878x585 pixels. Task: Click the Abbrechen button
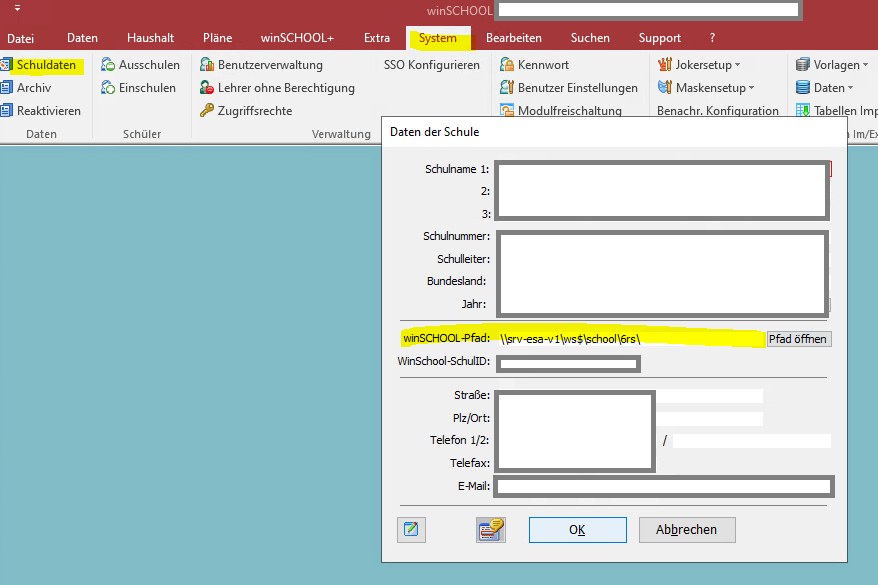(x=686, y=530)
